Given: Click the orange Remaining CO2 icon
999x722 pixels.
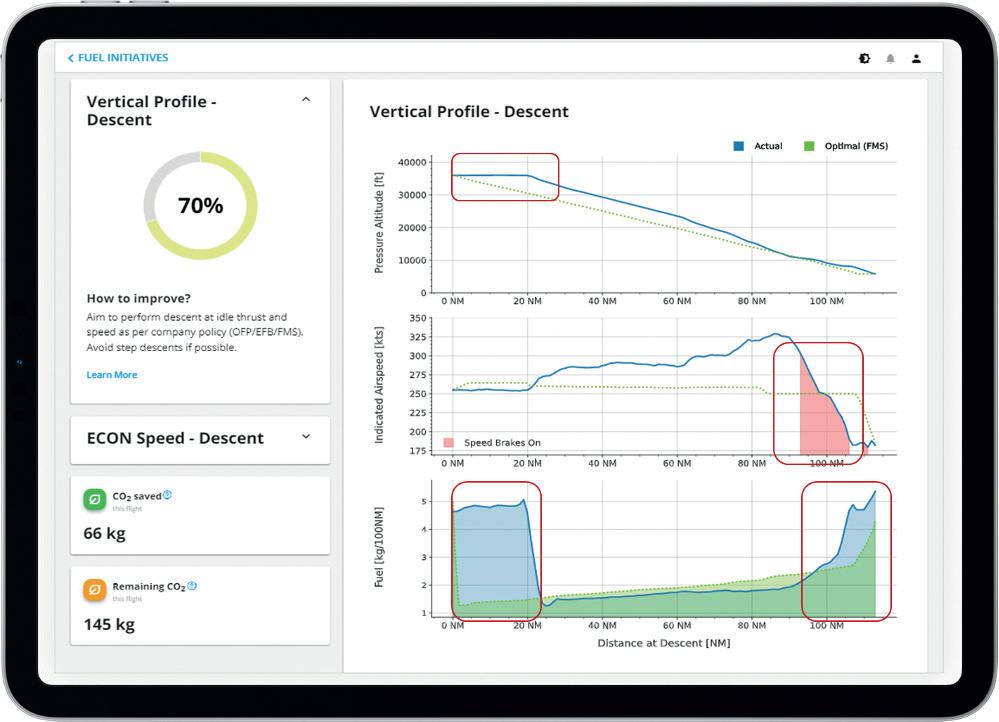Looking at the screenshot, I should click(x=94, y=589).
